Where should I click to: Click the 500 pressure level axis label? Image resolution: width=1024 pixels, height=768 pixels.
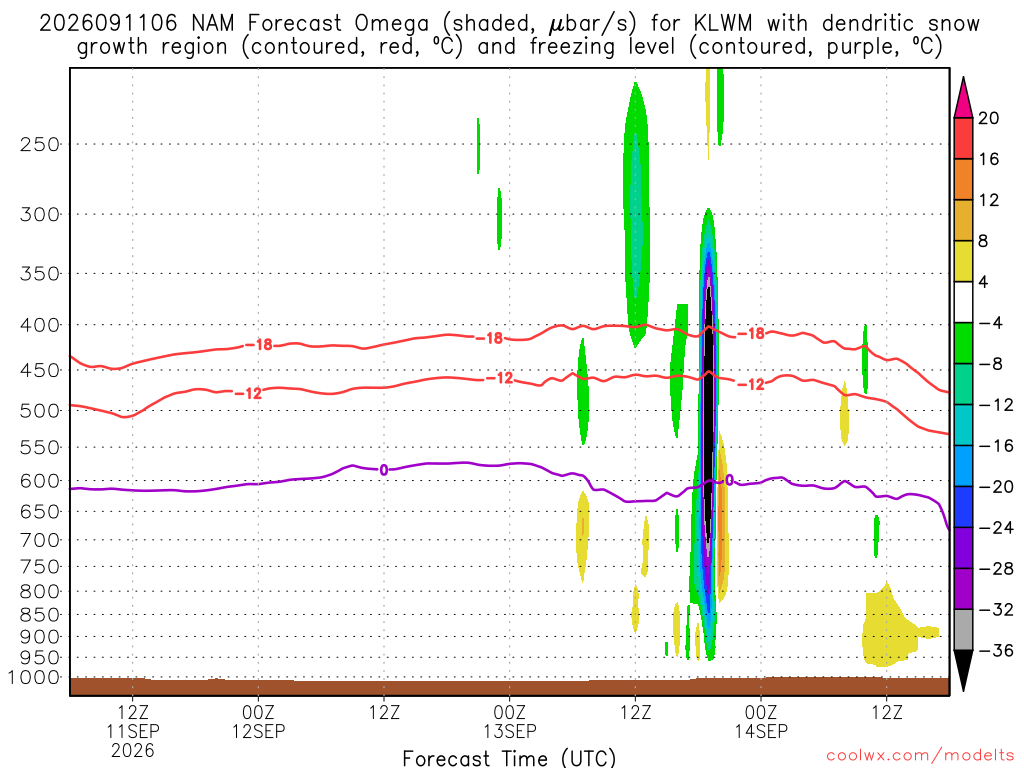40,410
